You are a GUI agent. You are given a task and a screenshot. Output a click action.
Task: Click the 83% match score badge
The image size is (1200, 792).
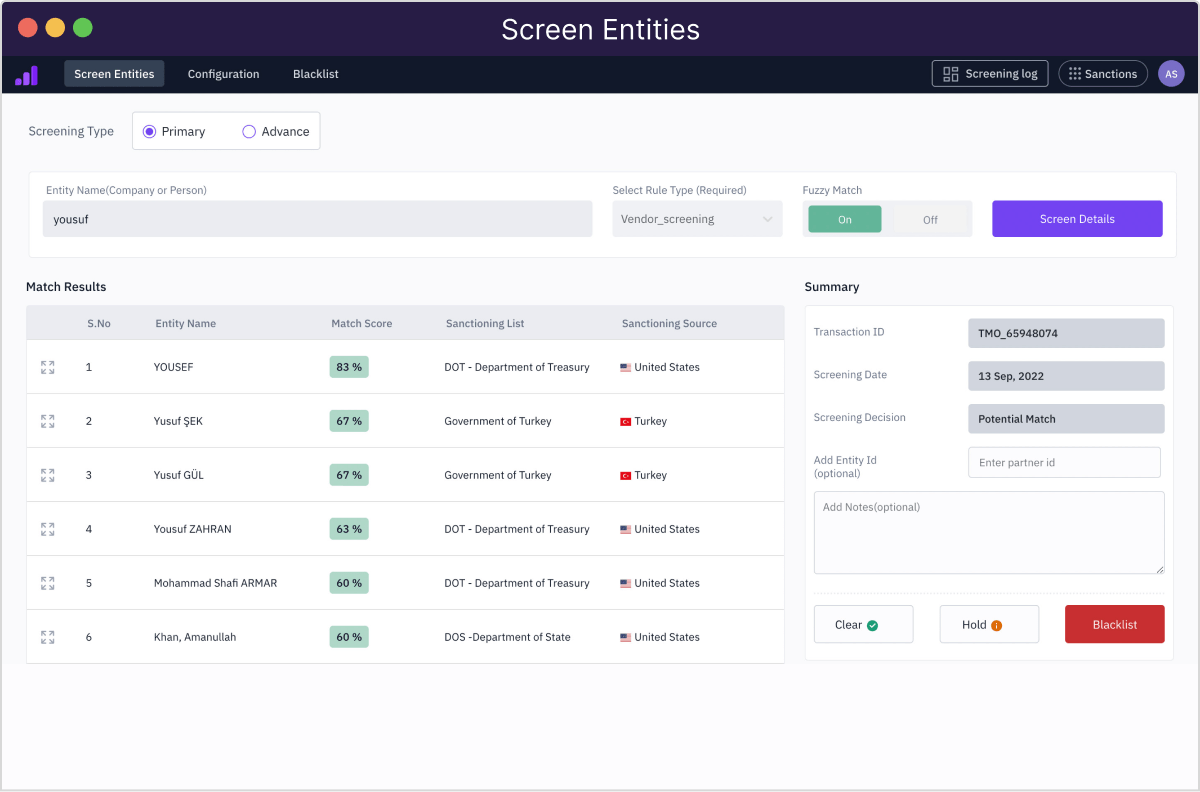point(348,367)
